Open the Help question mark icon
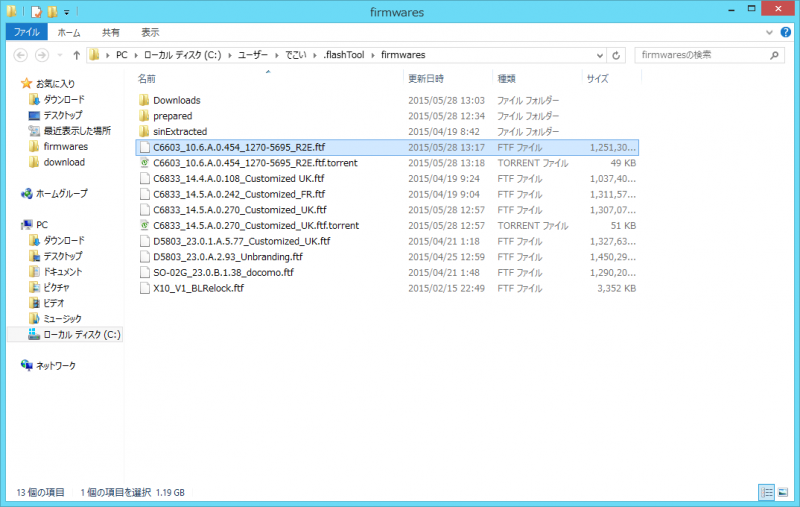This screenshot has width=800, height=507. 786,32
